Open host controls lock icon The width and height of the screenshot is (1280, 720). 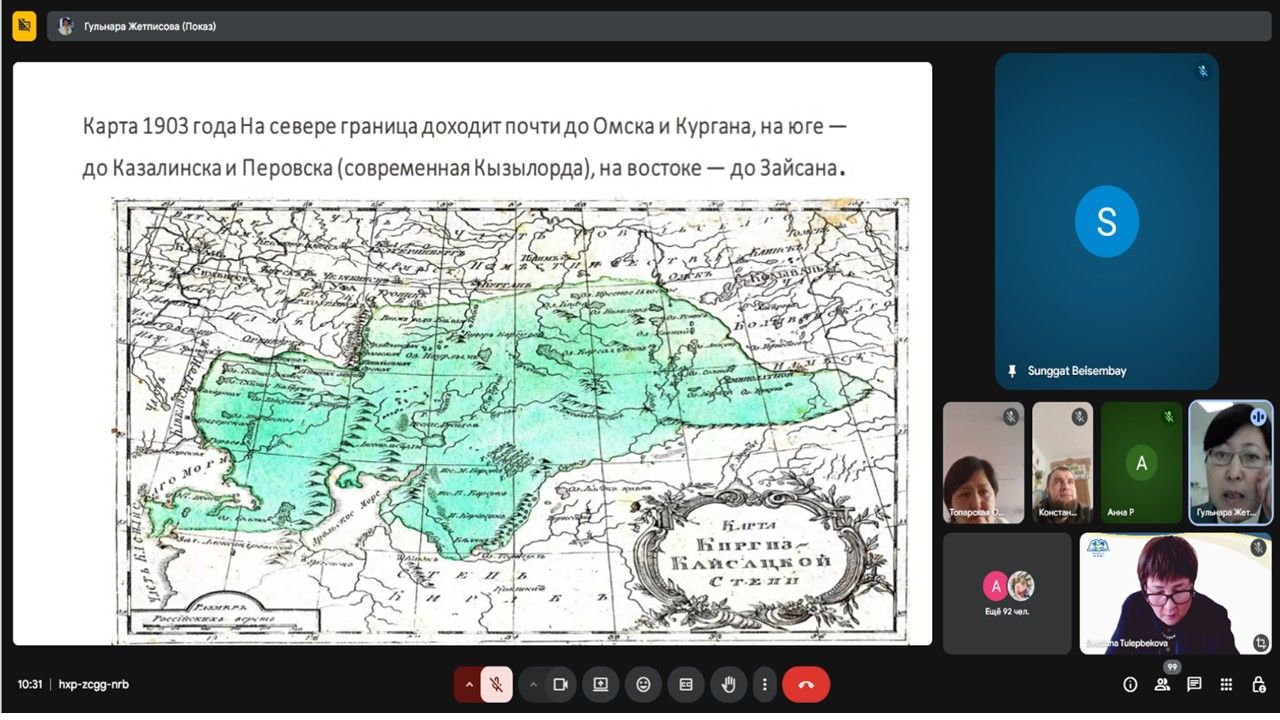1258,685
